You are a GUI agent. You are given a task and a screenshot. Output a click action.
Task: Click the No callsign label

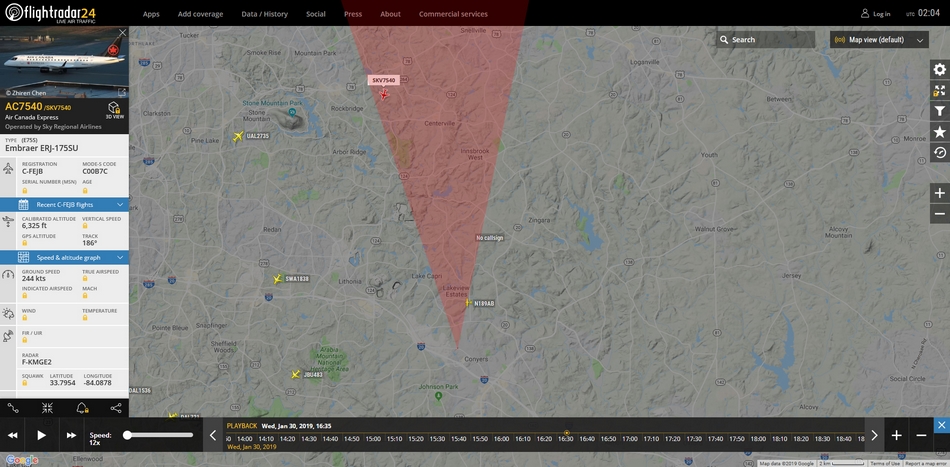[490, 238]
